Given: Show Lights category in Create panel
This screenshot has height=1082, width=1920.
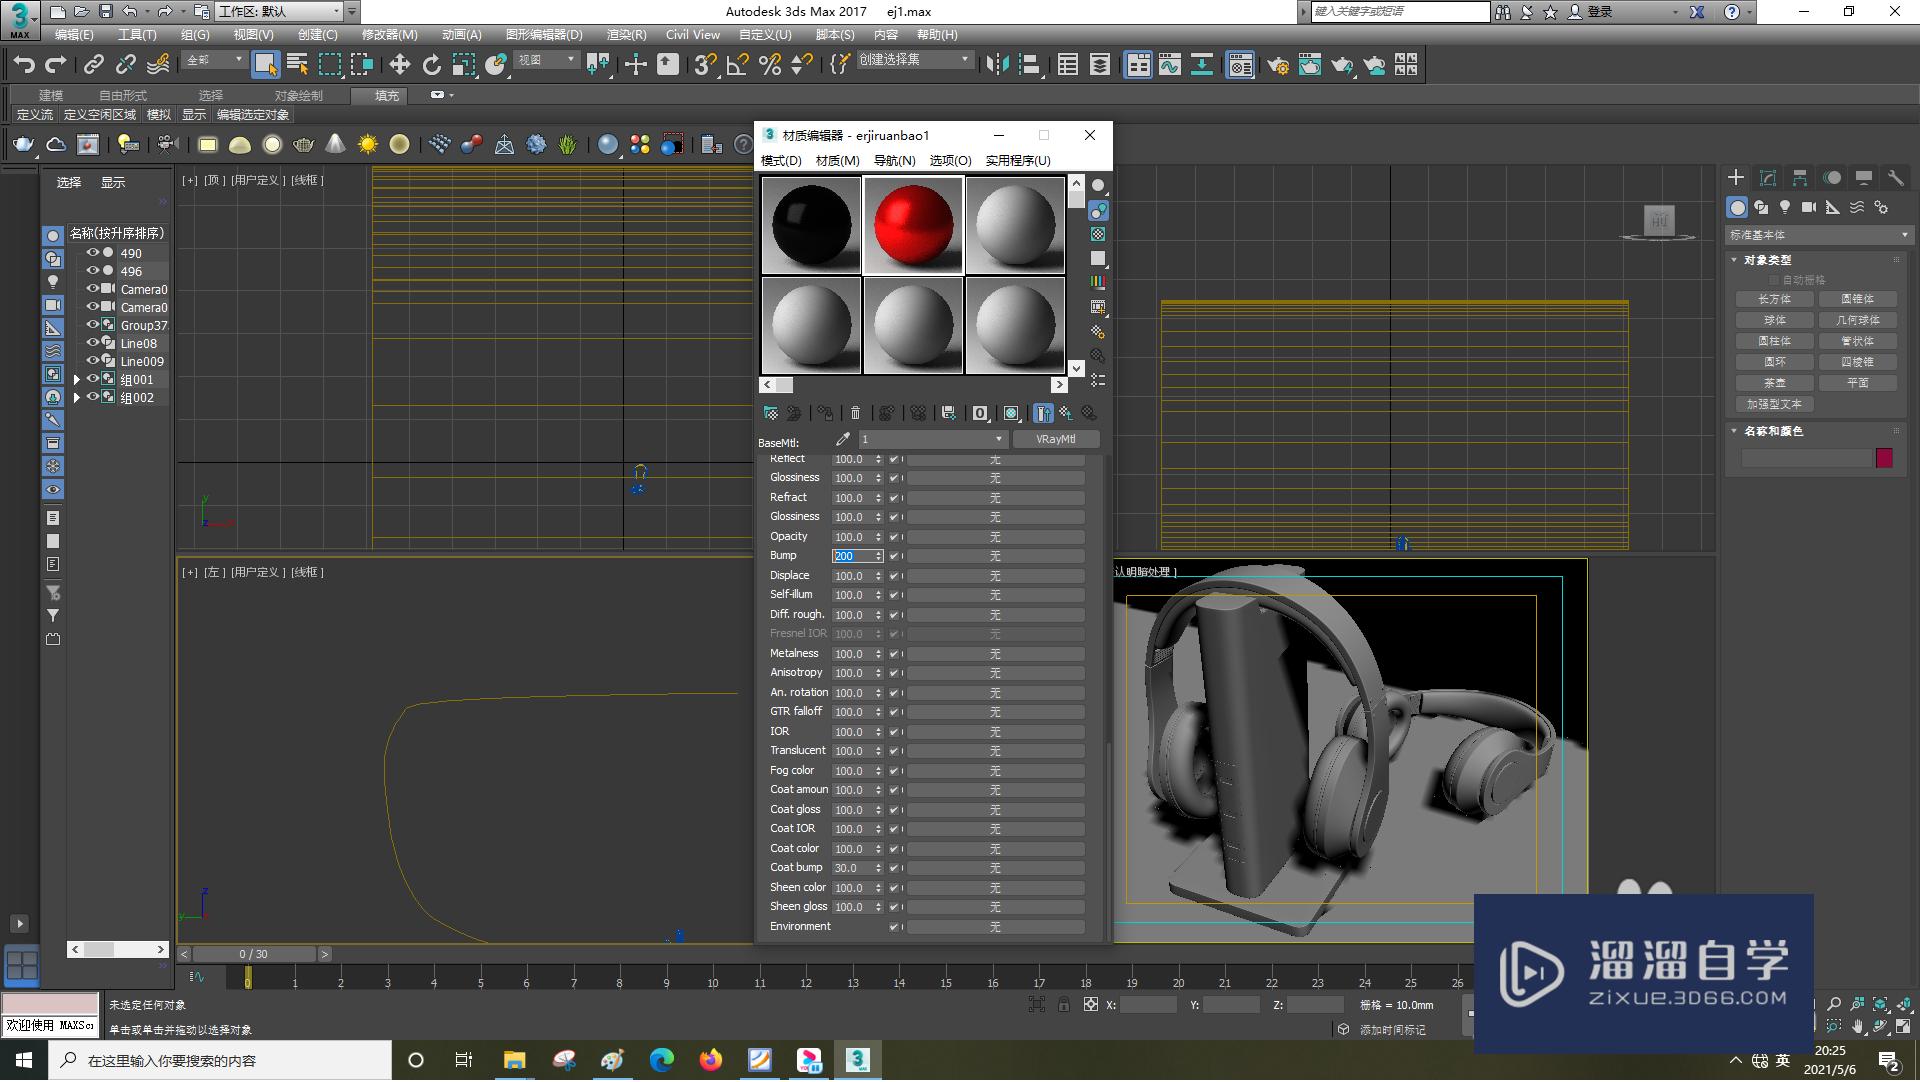Looking at the screenshot, I should pyautogui.click(x=1785, y=207).
